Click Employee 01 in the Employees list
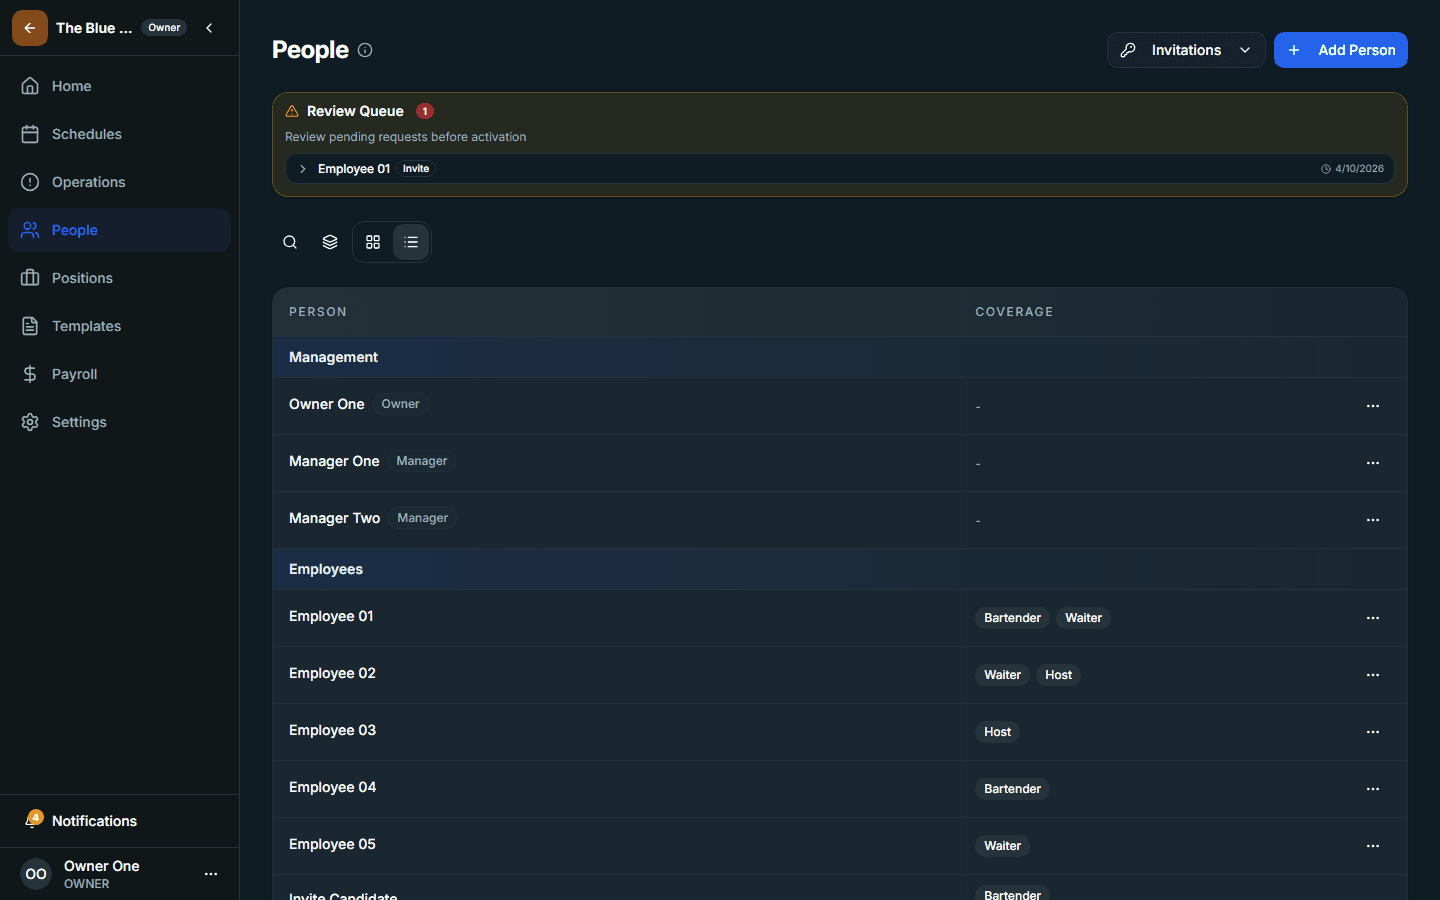This screenshot has width=1440, height=900. 331,616
